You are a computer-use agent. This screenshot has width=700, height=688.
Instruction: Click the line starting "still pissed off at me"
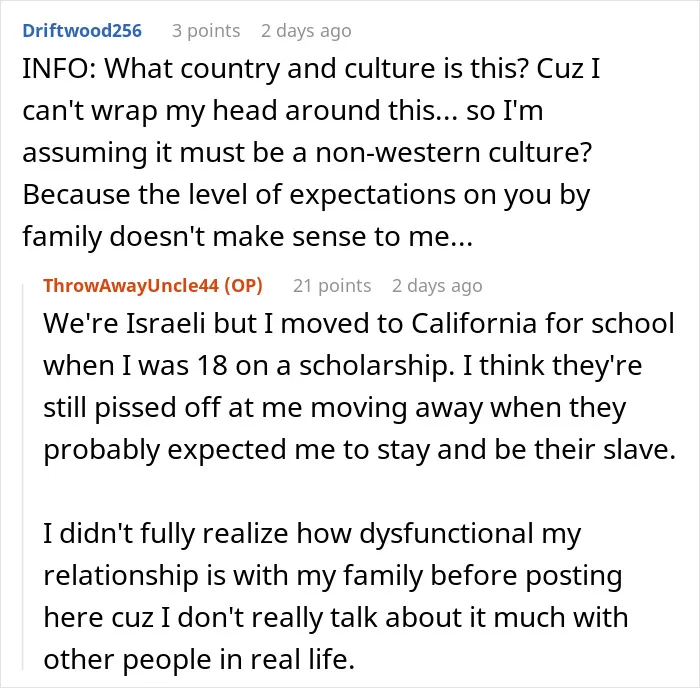coord(335,408)
